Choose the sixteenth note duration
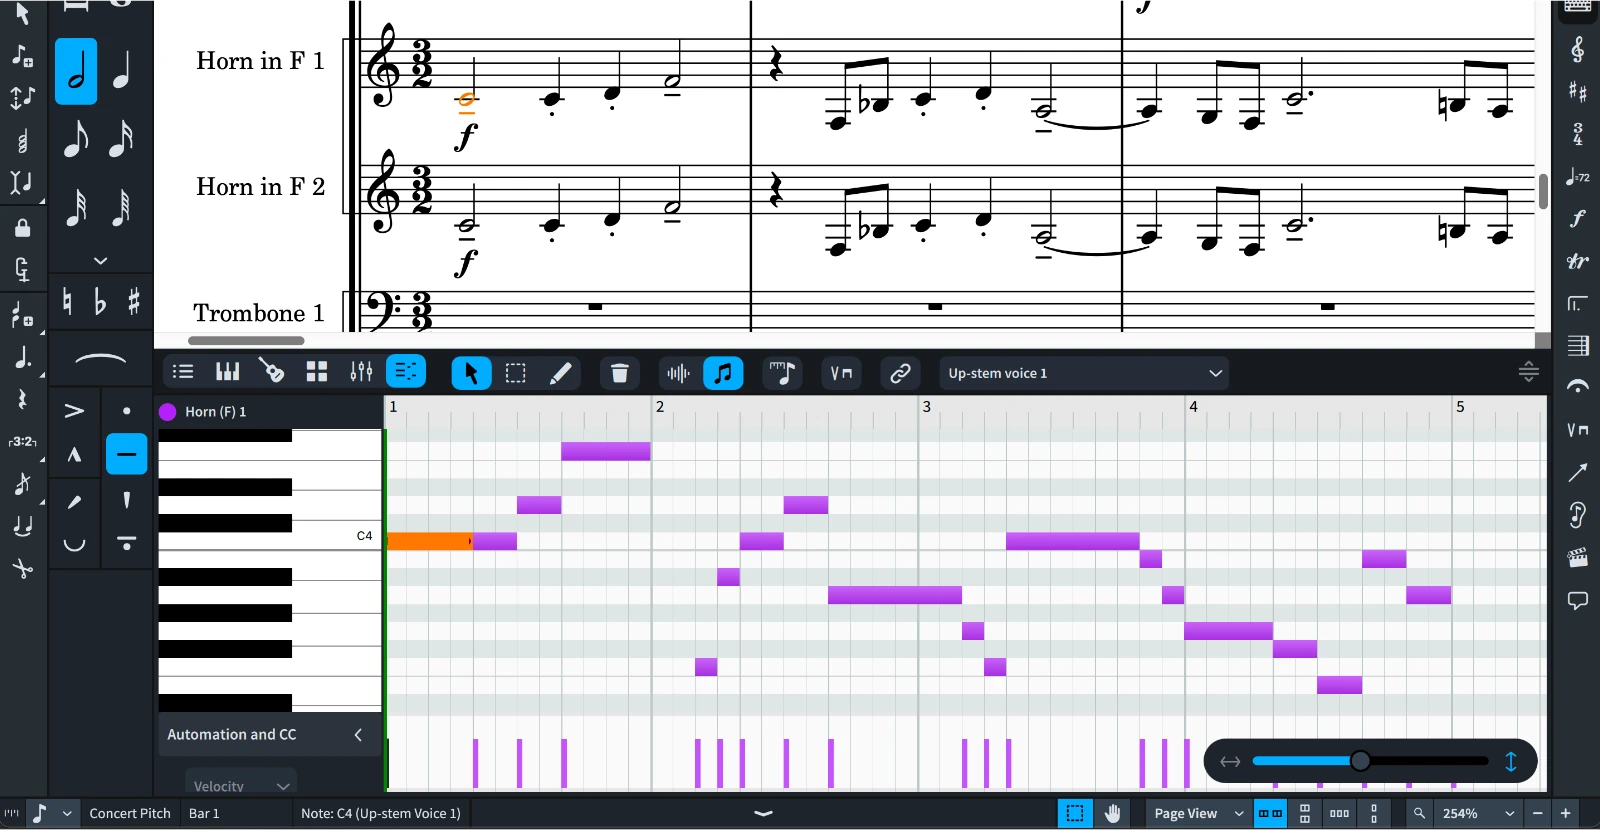 [x=122, y=138]
